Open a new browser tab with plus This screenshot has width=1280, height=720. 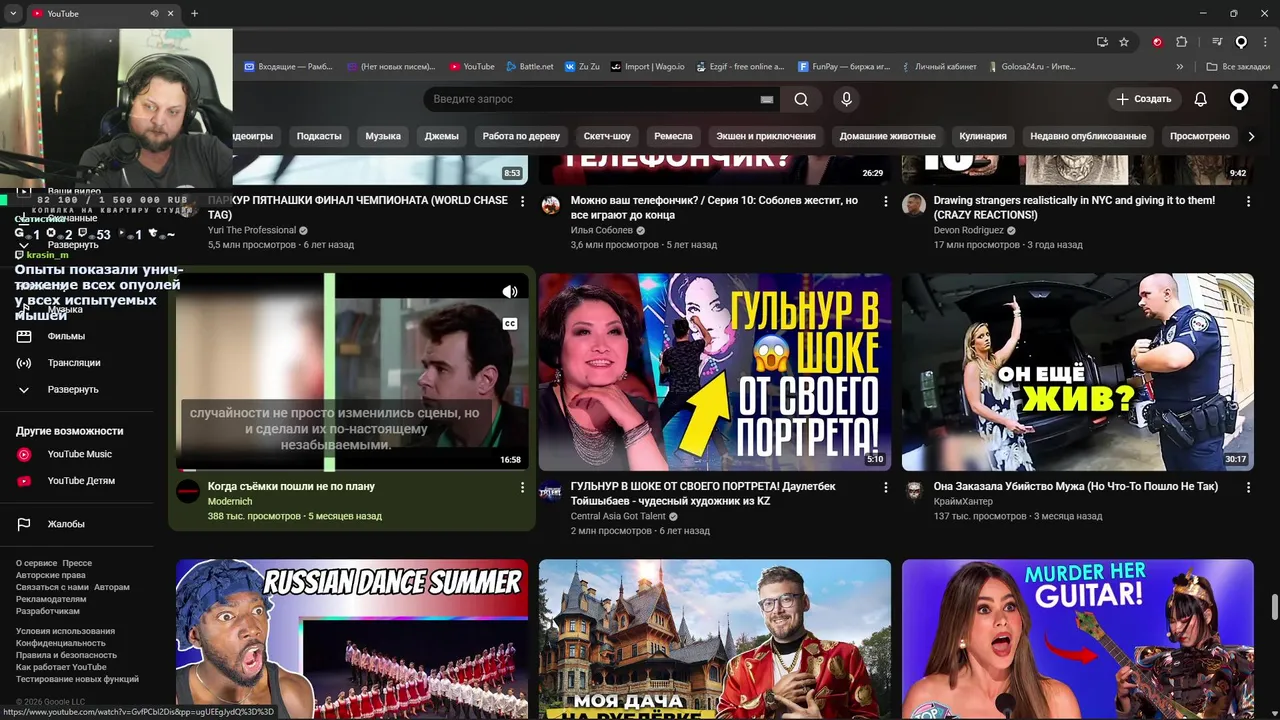[194, 14]
